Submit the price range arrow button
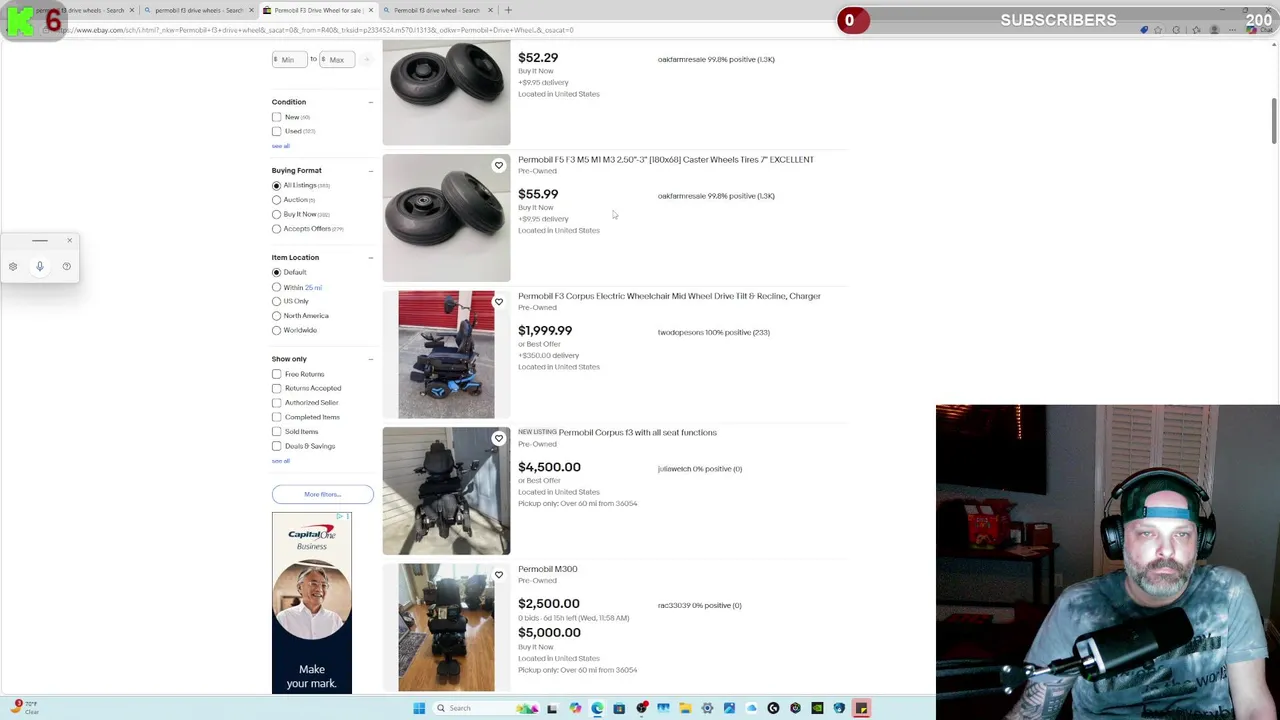The image size is (1280, 720). pos(367,59)
